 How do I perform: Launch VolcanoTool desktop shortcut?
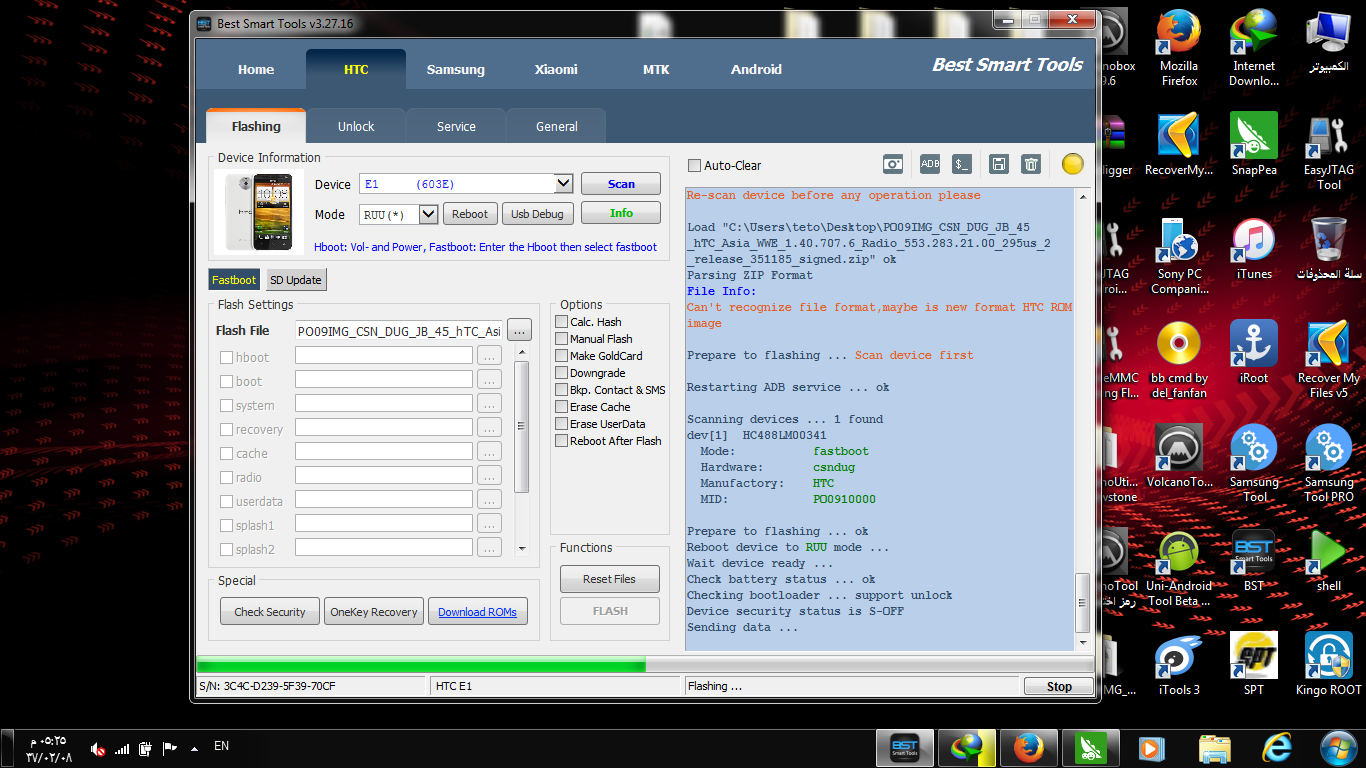[1179, 457]
